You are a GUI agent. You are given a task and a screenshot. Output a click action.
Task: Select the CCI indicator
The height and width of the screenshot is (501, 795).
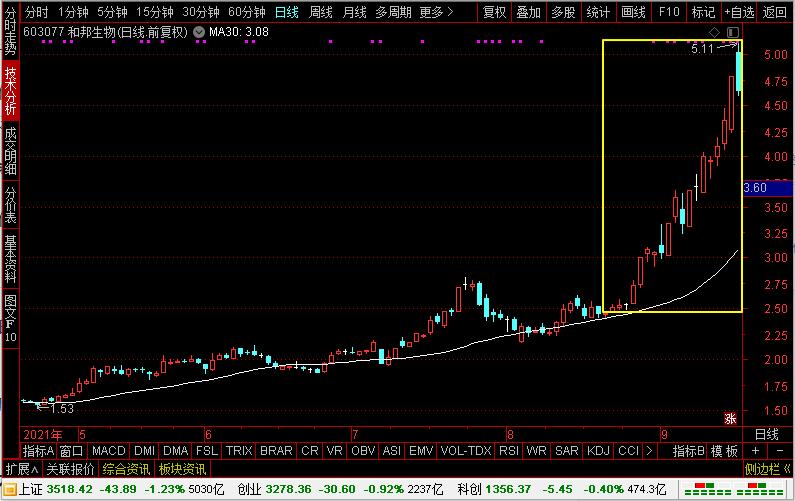pyautogui.click(x=628, y=451)
